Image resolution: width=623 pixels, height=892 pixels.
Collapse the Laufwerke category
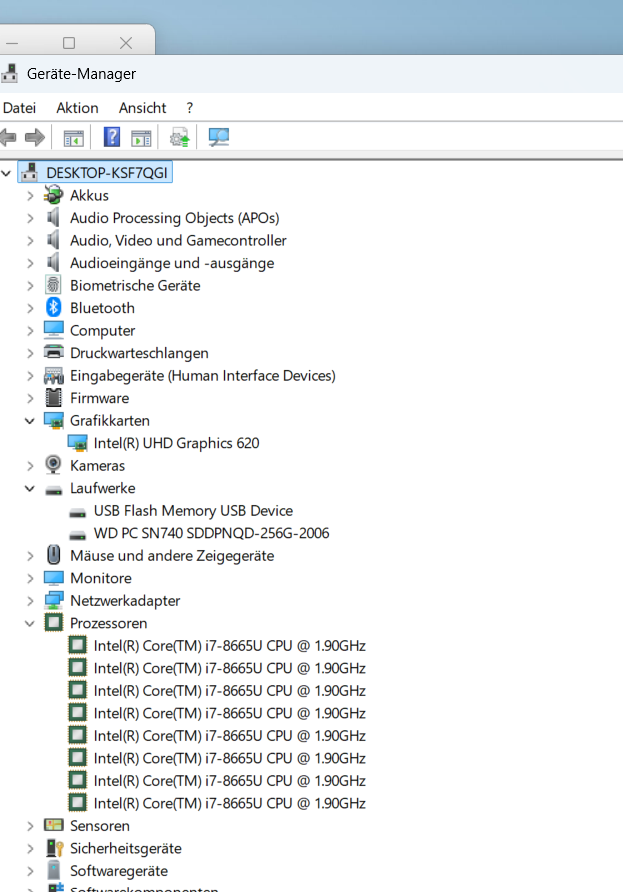[x=30, y=488]
